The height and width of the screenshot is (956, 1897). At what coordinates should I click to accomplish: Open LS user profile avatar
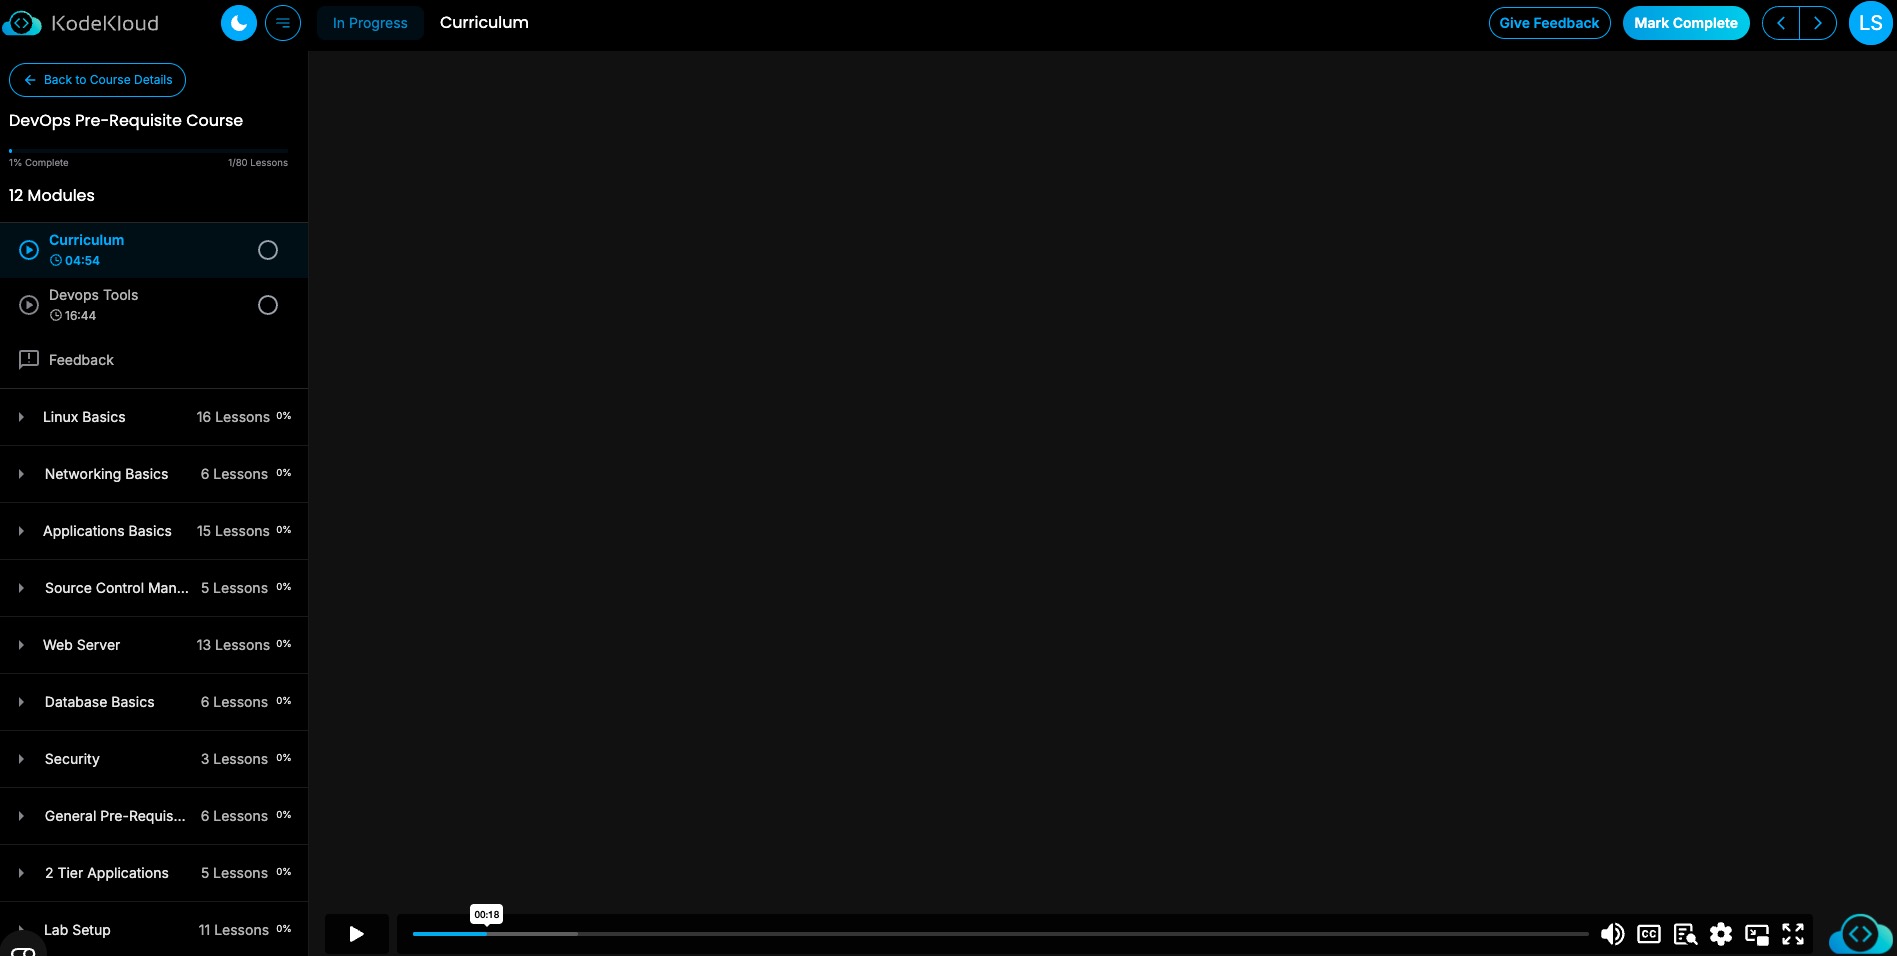coord(1870,23)
